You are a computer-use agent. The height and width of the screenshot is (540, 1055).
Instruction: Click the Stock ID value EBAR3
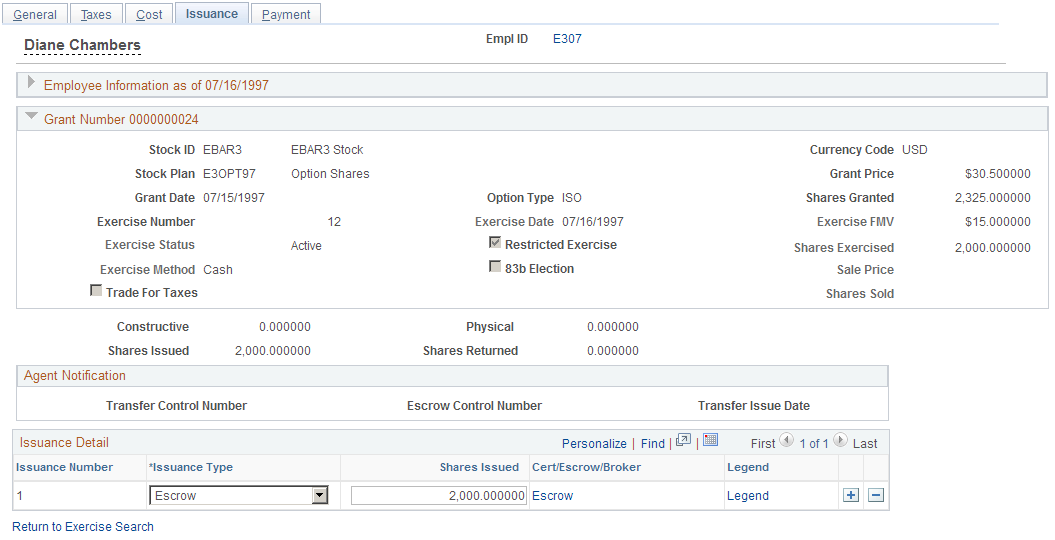(x=222, y=149)
